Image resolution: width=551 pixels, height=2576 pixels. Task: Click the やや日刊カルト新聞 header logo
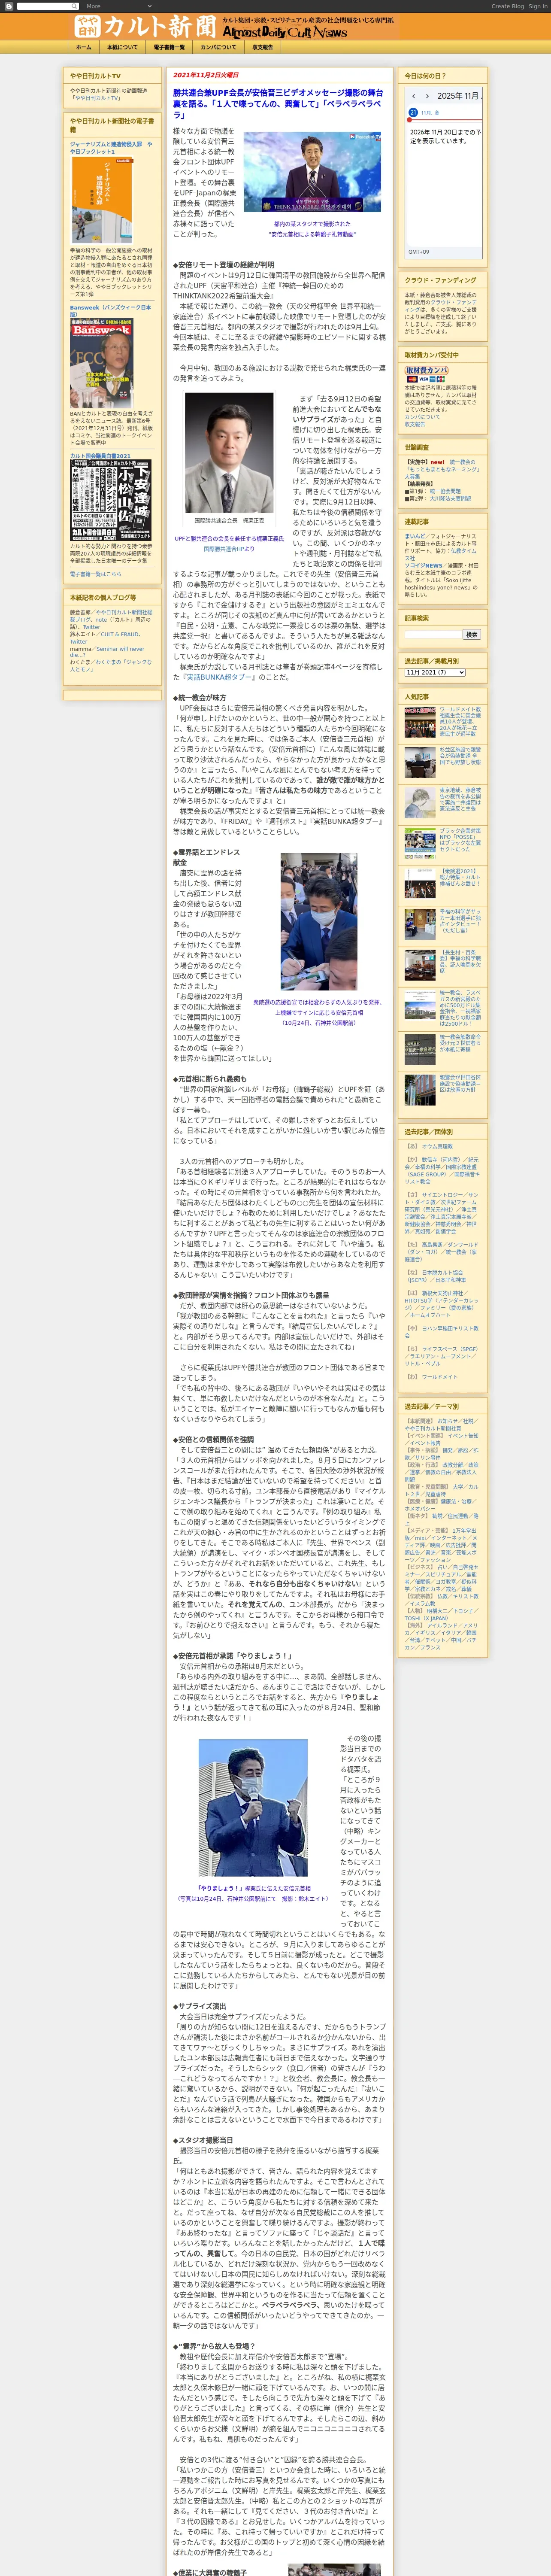(x=145, y=26)
